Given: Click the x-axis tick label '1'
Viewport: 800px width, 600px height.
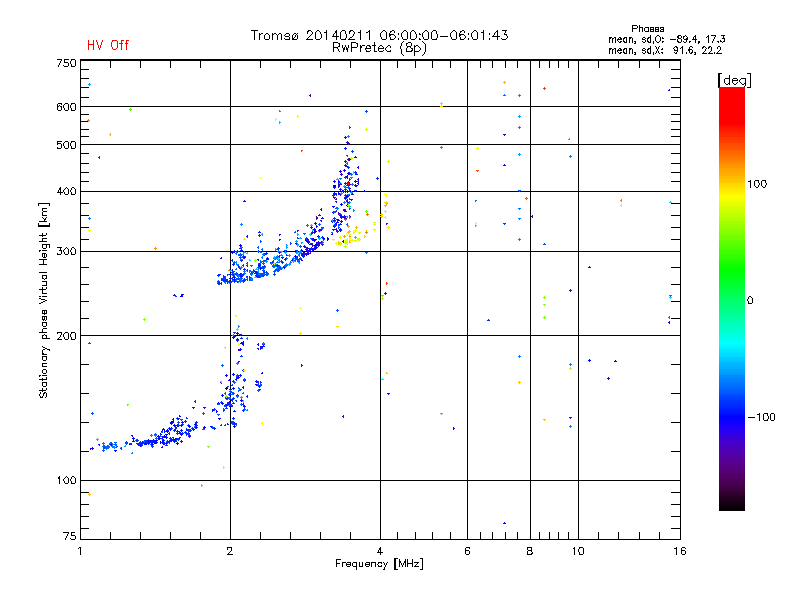Looking at the screenshot, I should (80, 551).
